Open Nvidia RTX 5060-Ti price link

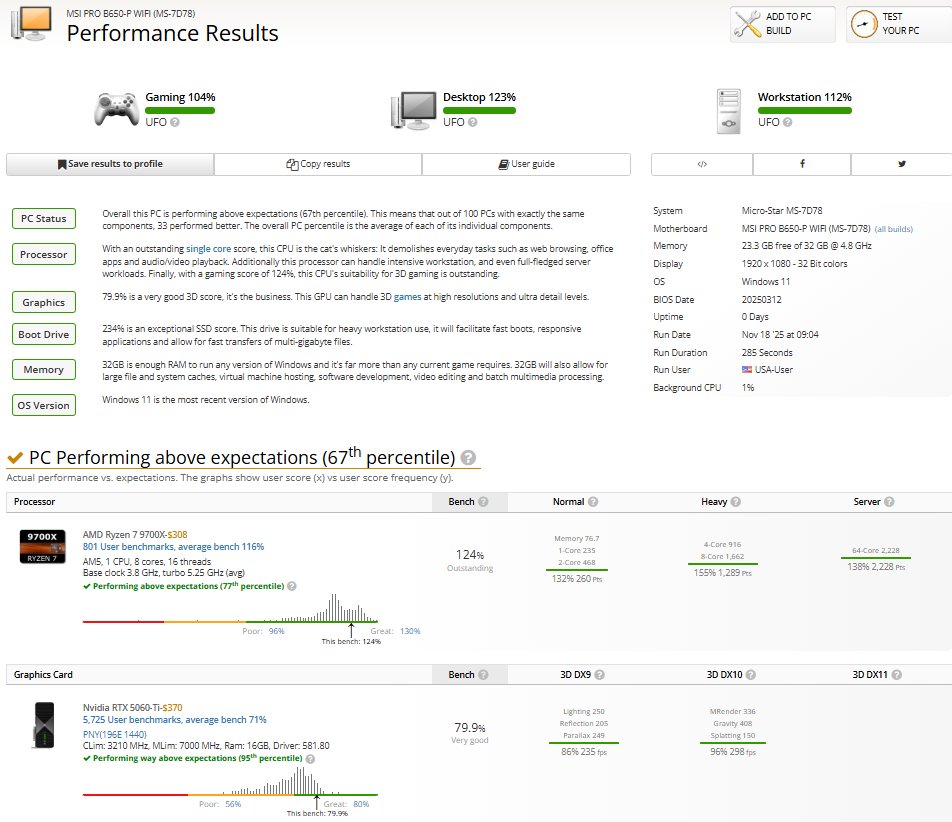tap(172, 708)
